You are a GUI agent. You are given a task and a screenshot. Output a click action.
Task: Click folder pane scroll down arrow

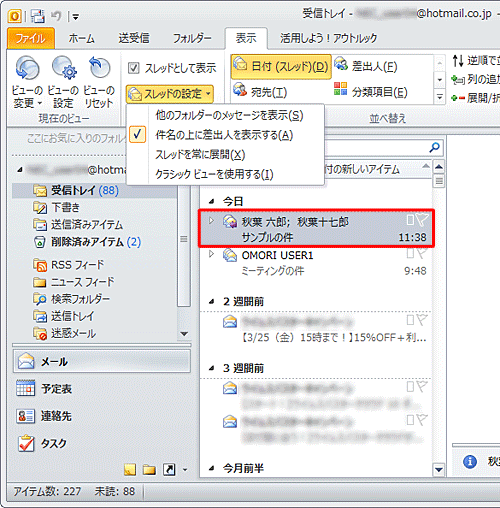tap(184, 334)
